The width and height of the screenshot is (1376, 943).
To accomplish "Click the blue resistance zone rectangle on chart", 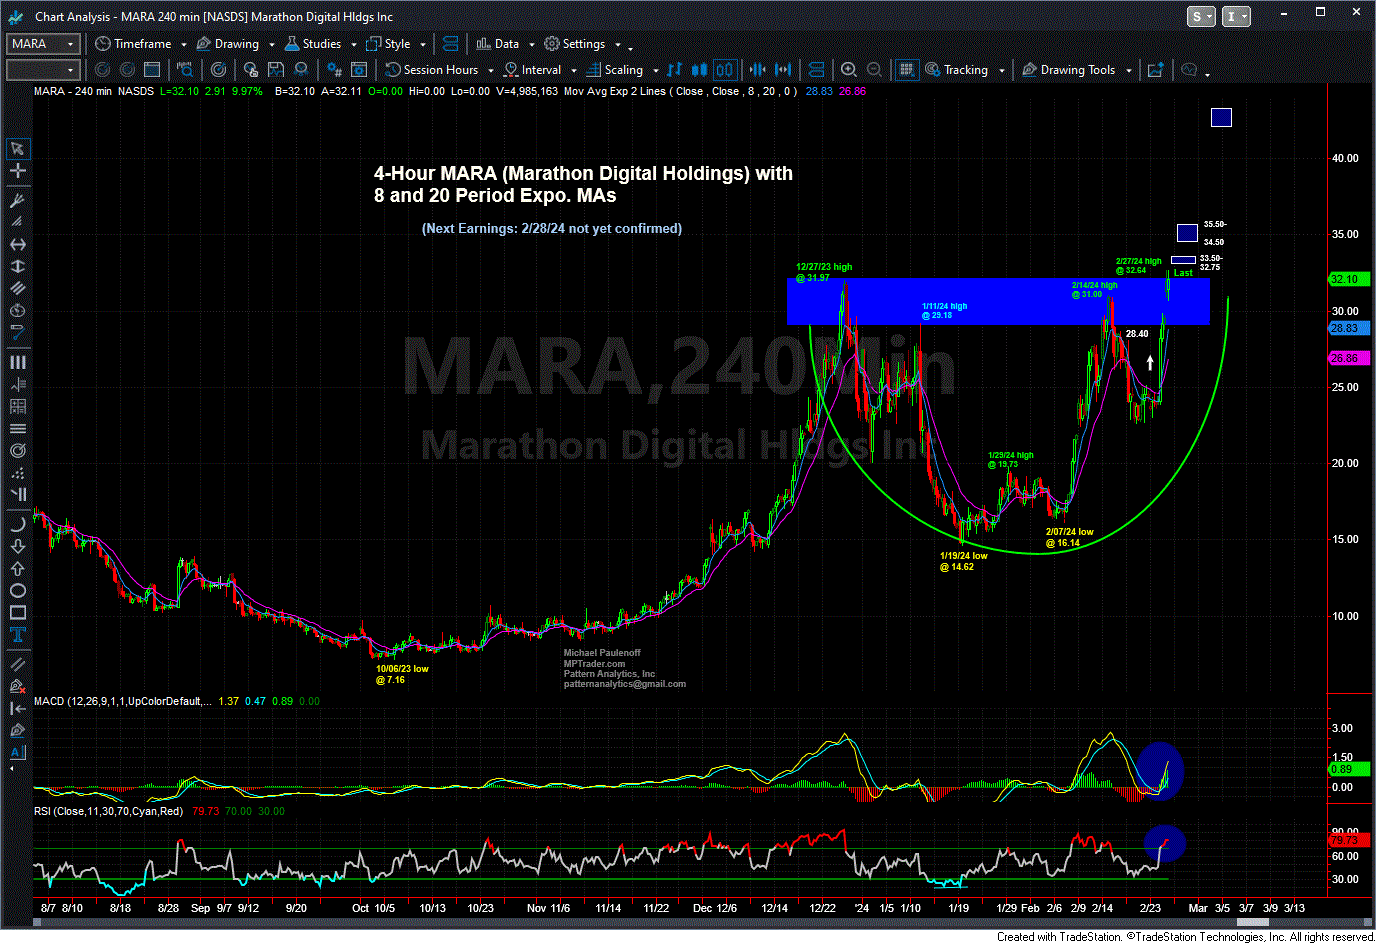I will [x=998, y=301].
